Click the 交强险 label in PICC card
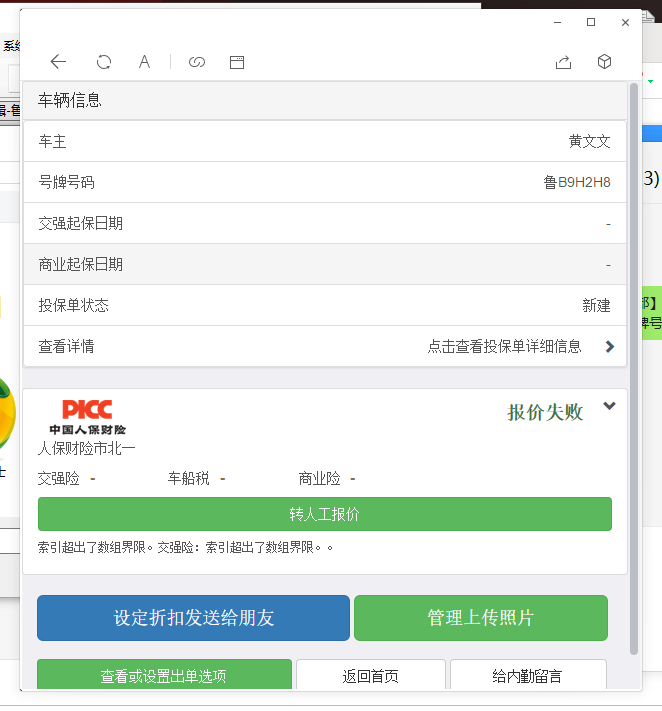This screenshot has height=711, width=662. (58, 478)
